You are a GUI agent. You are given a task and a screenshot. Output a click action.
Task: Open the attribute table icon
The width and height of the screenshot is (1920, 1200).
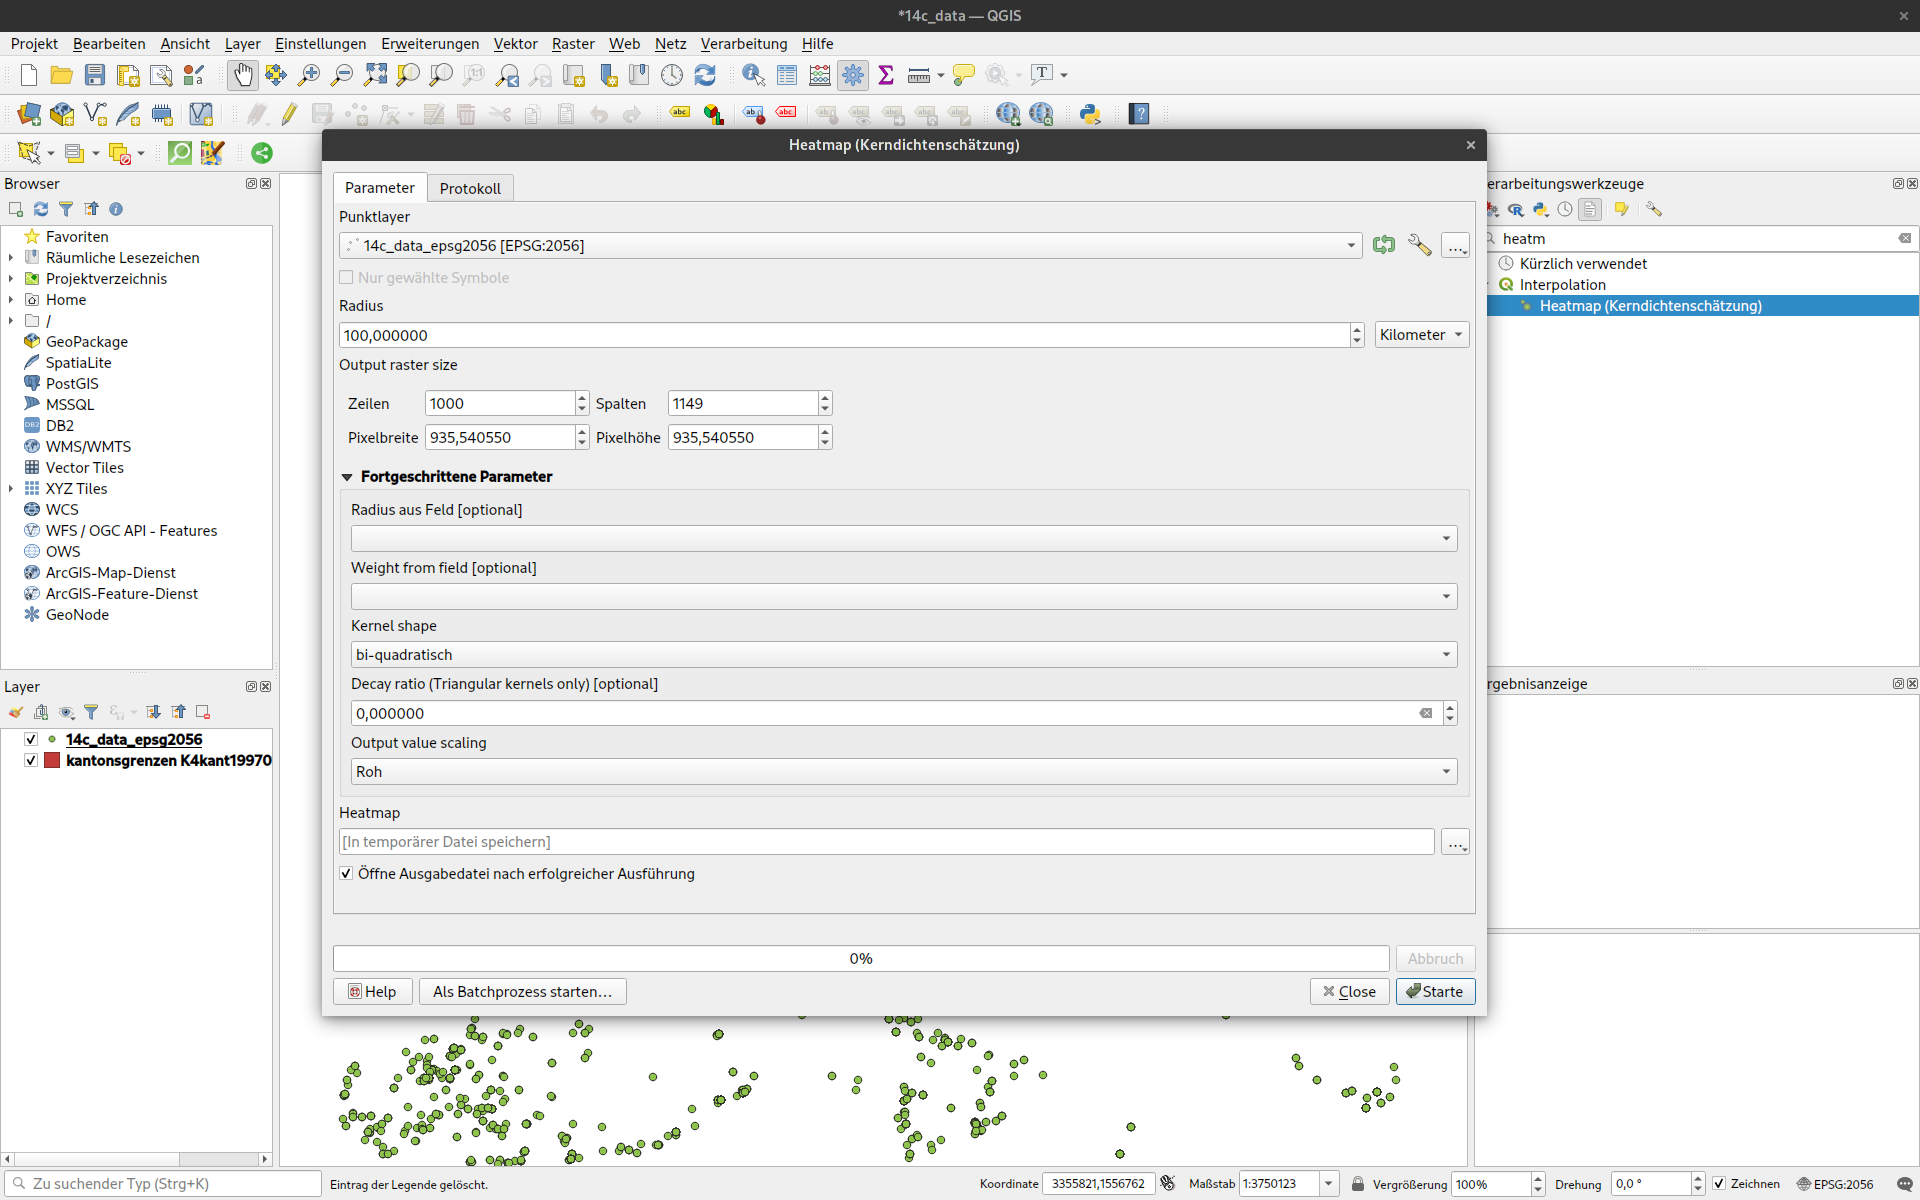[787, 75]
